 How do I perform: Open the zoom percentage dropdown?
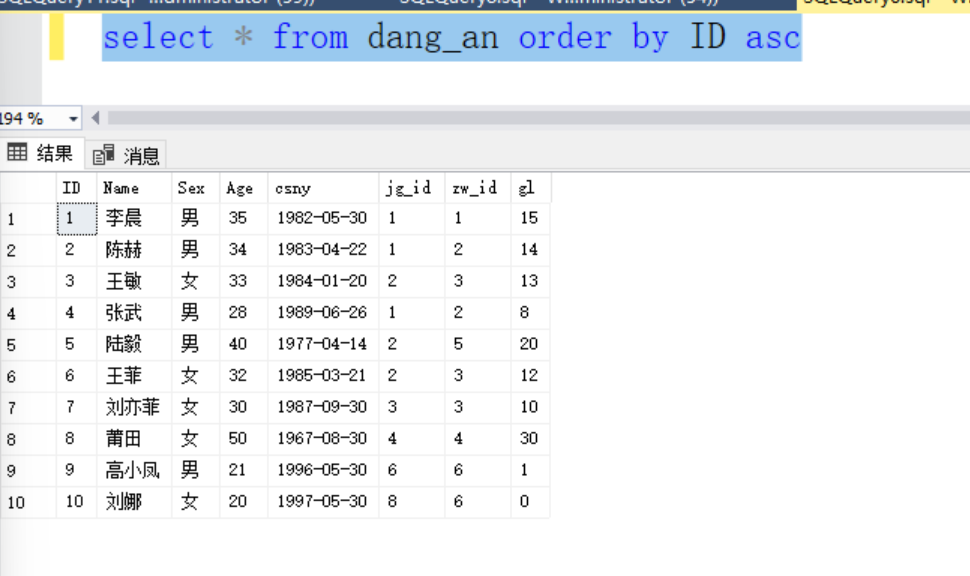click(x=73, y=118)
